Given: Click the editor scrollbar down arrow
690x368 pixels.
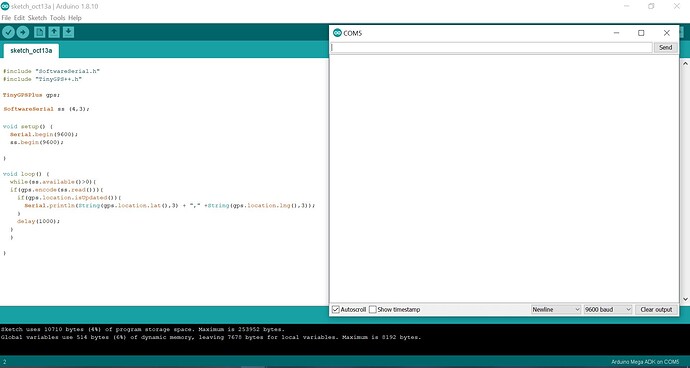Looking at the screenshot, I should click(685, 299).
